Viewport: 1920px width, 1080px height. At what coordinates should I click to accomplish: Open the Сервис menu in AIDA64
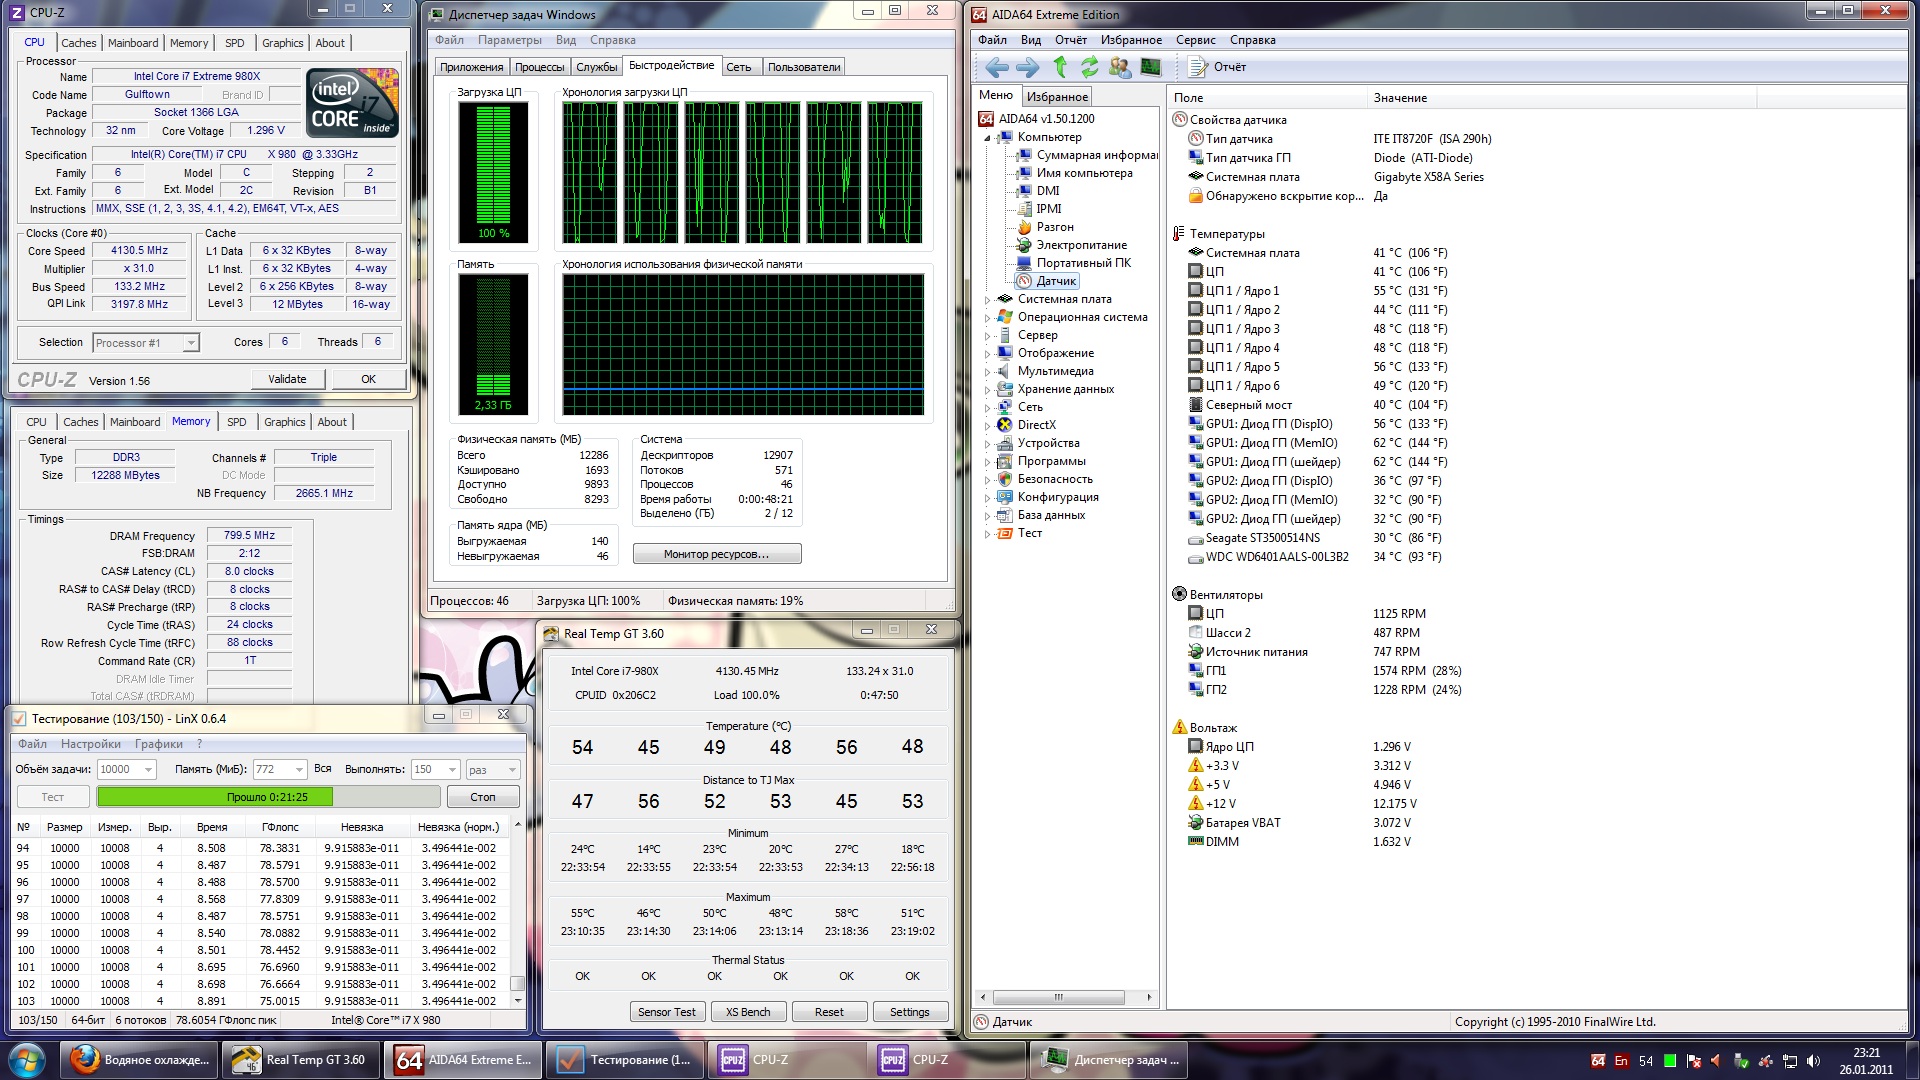[x=1195, y=40]
